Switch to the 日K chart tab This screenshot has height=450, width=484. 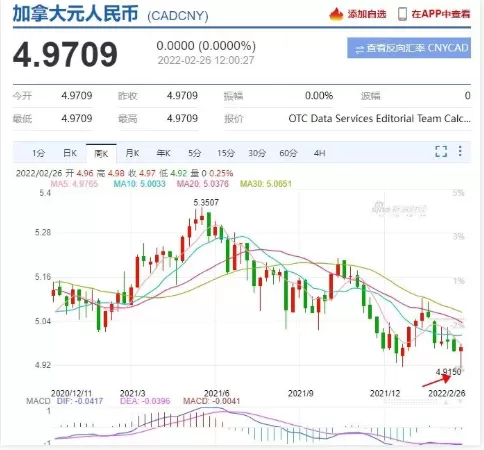point(70,153)
